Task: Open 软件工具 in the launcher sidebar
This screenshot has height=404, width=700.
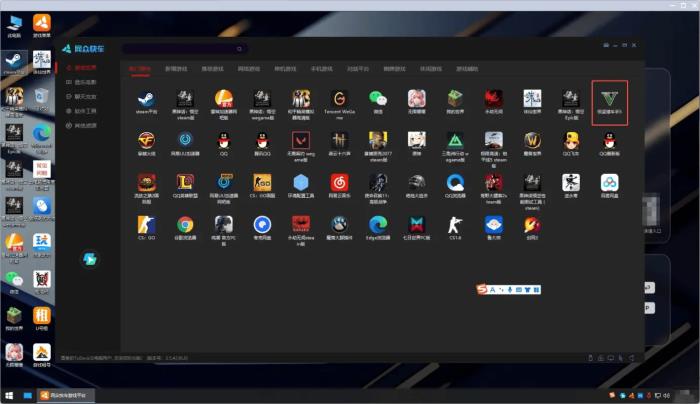Action: click(x=81, y=111)
